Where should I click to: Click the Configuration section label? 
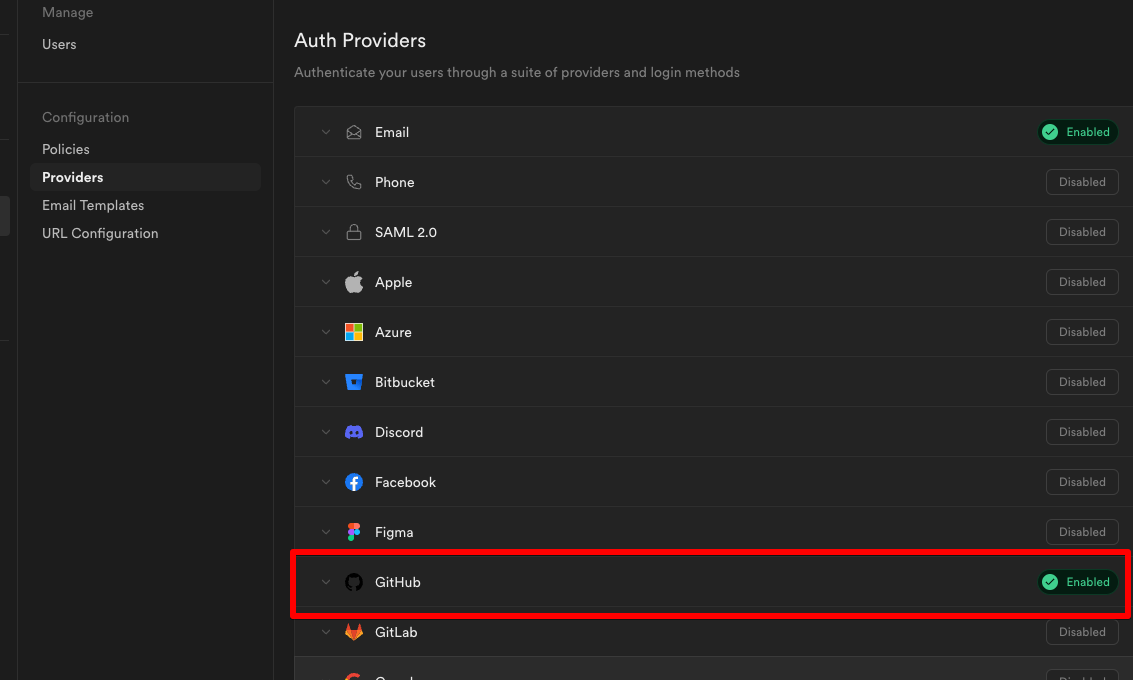(85, 117)
